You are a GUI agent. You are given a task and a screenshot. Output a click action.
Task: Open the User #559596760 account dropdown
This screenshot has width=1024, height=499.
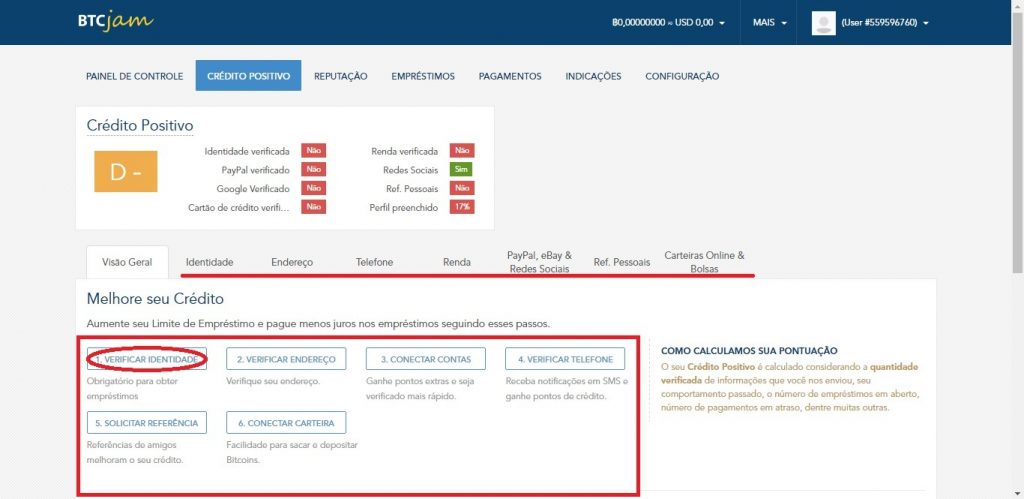pyautogui.click(x=885, y=22)
